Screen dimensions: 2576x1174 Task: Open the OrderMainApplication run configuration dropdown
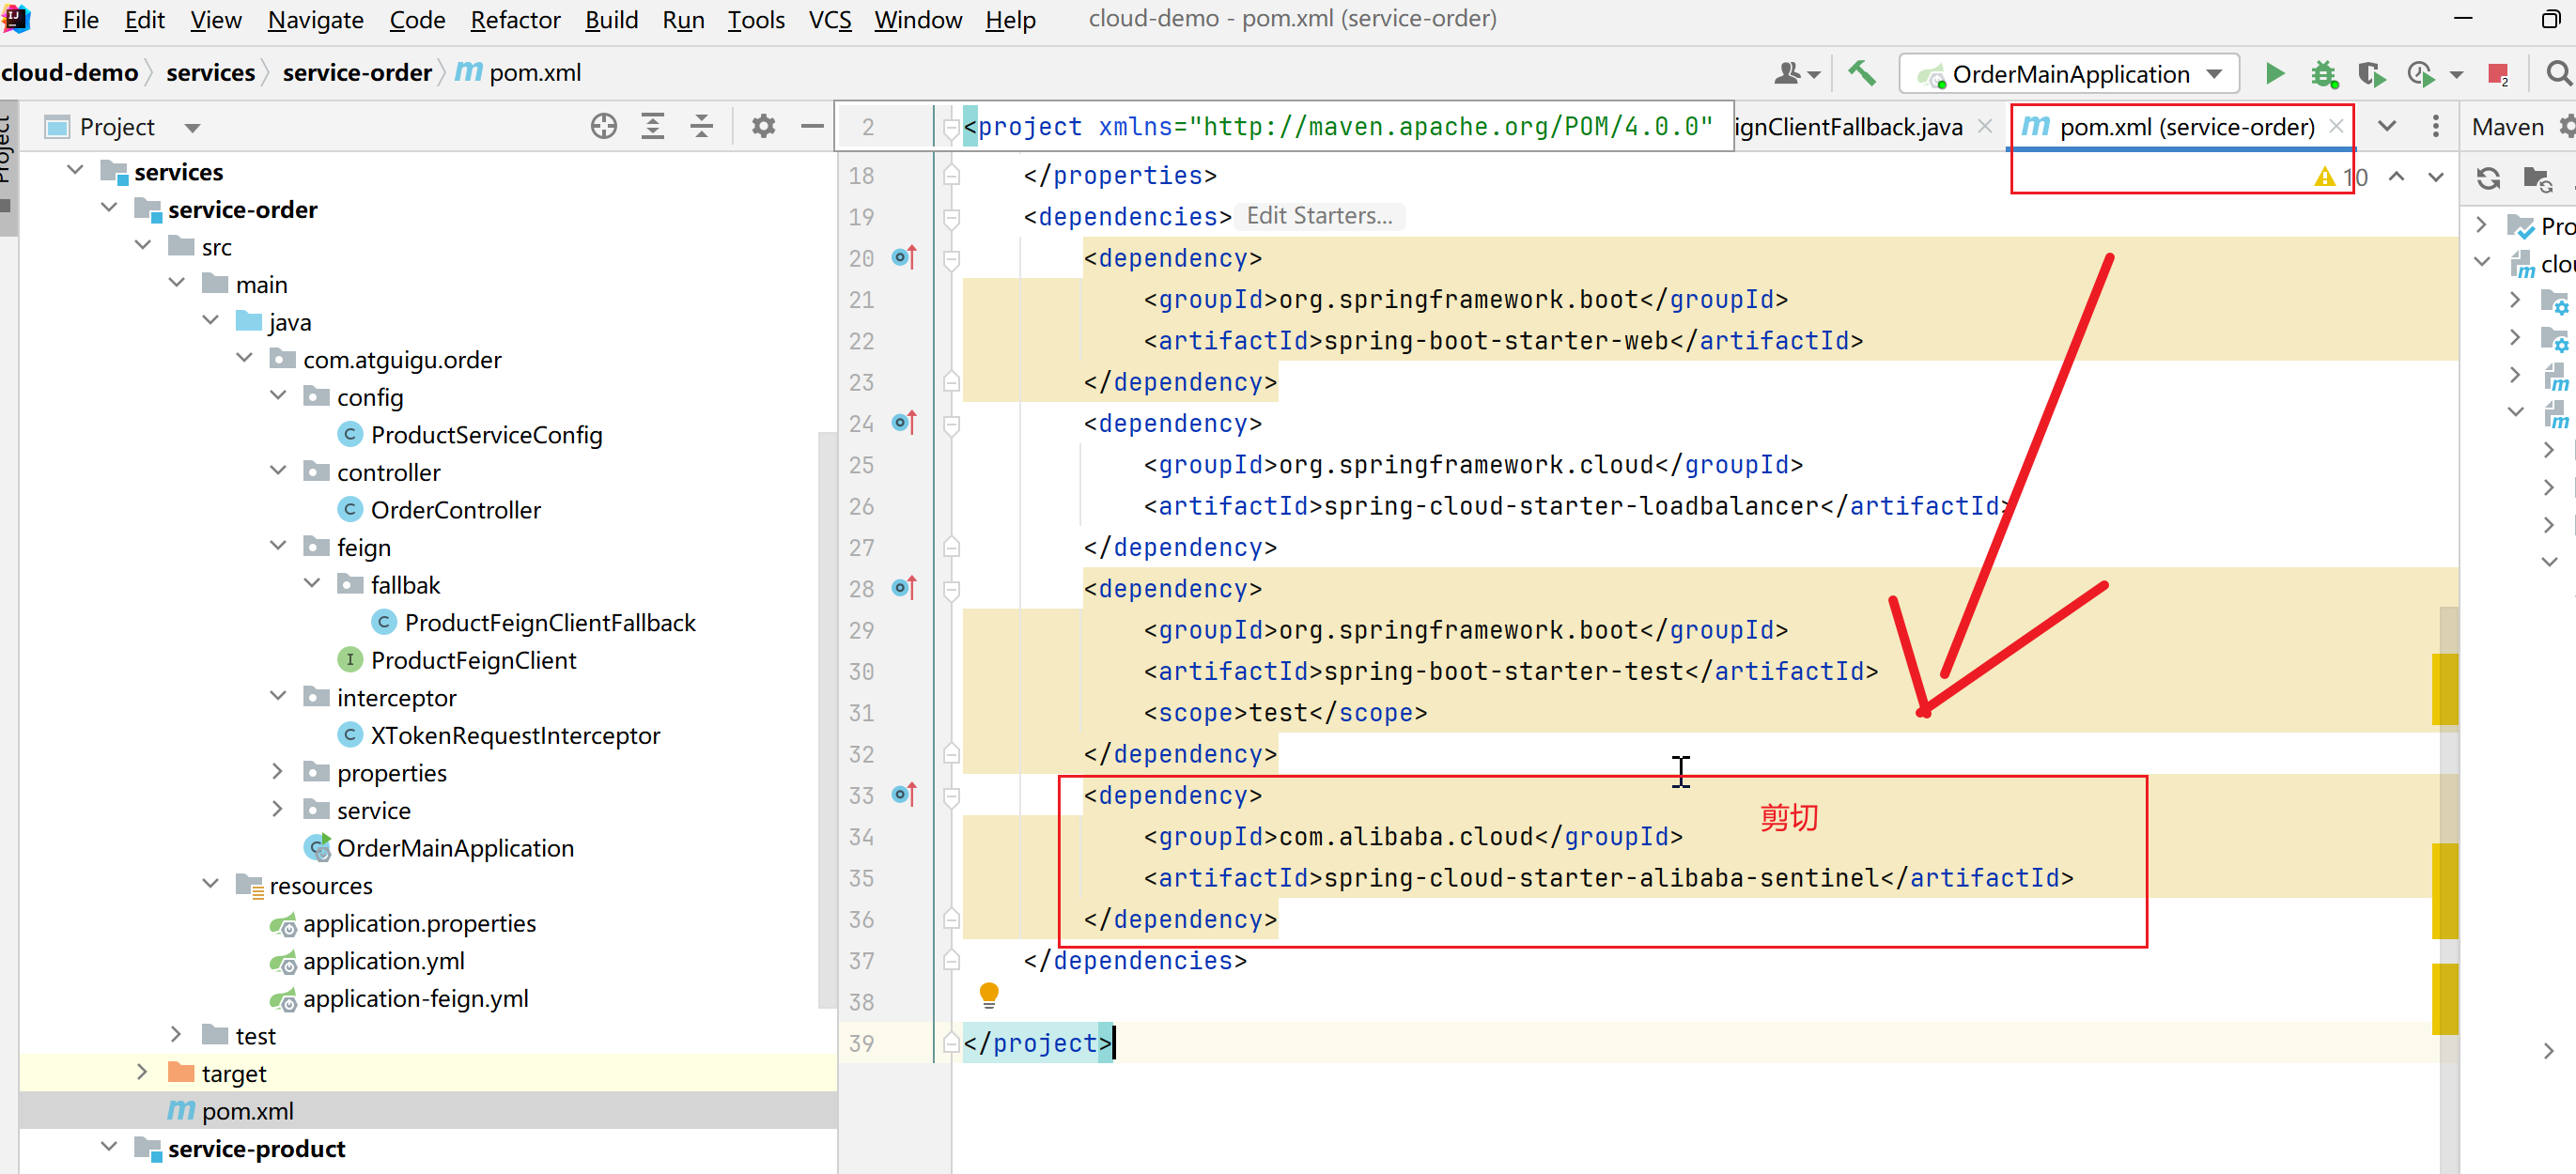click(2069, 74)
